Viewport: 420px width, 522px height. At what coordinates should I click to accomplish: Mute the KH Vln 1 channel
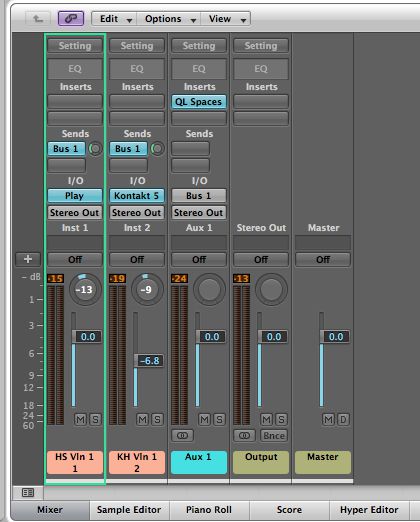click(142, 419)
